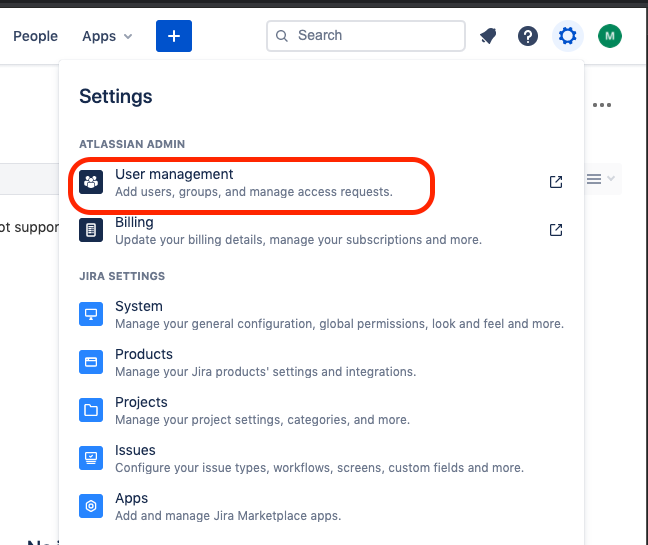Screen dimensions: 648x545
Task: Open the Apps dropdown in top navigation
Action: [107, 36]
